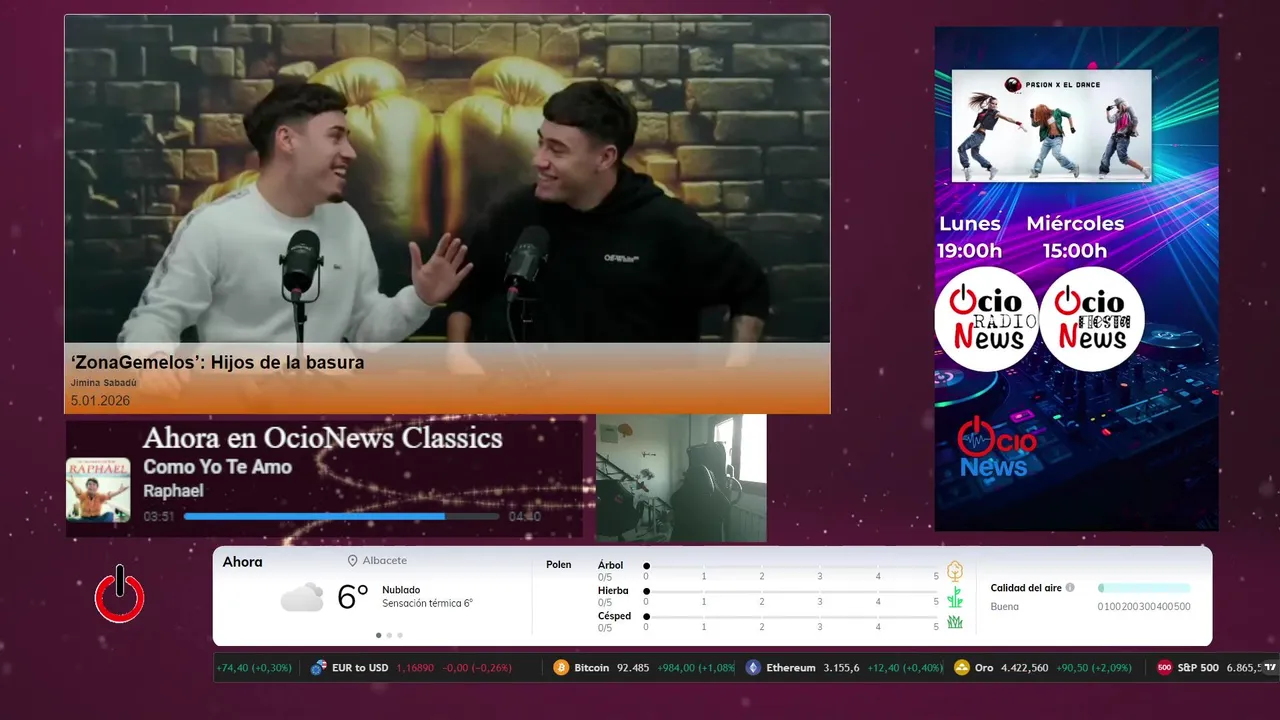Select the first weather carousel dot

pyautogui.click(x=378, y=635)
